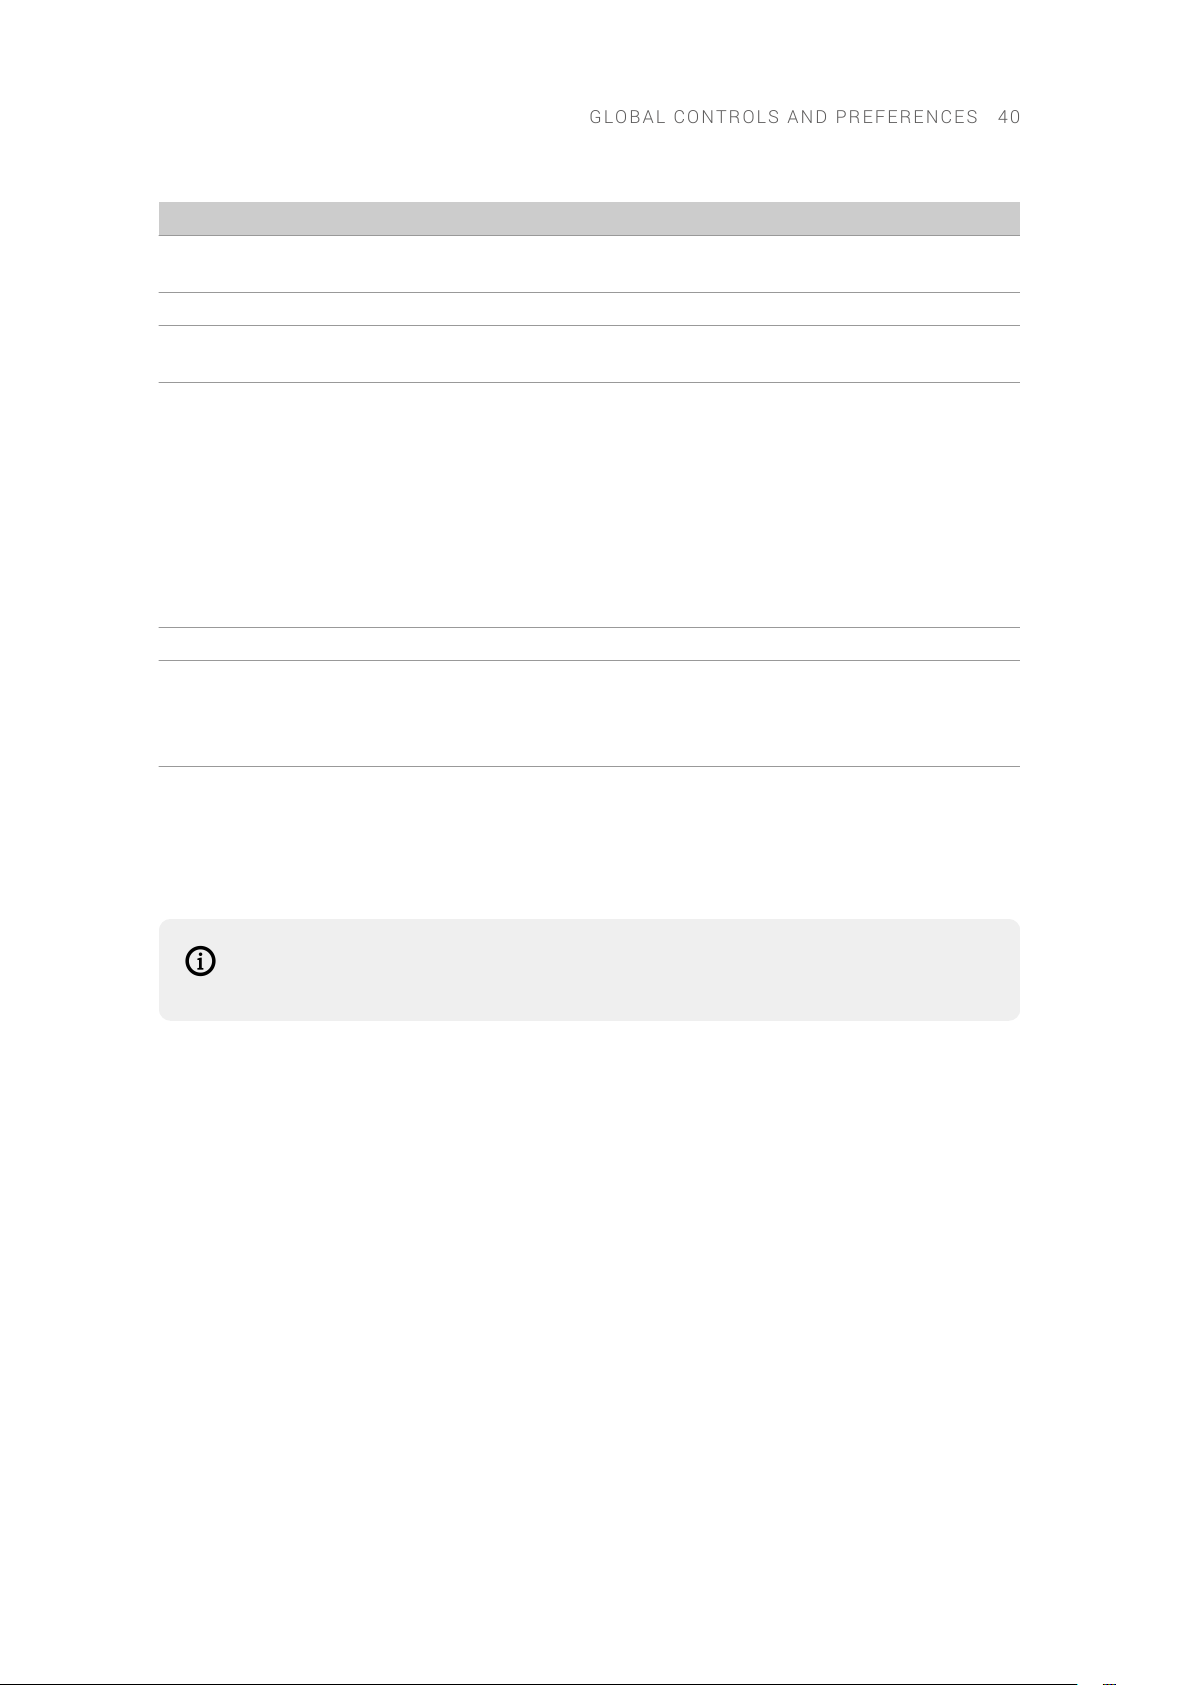The width and height of the screenshot is (1192, 1685).
Task: Click the last empty table row
Action: 589,714
